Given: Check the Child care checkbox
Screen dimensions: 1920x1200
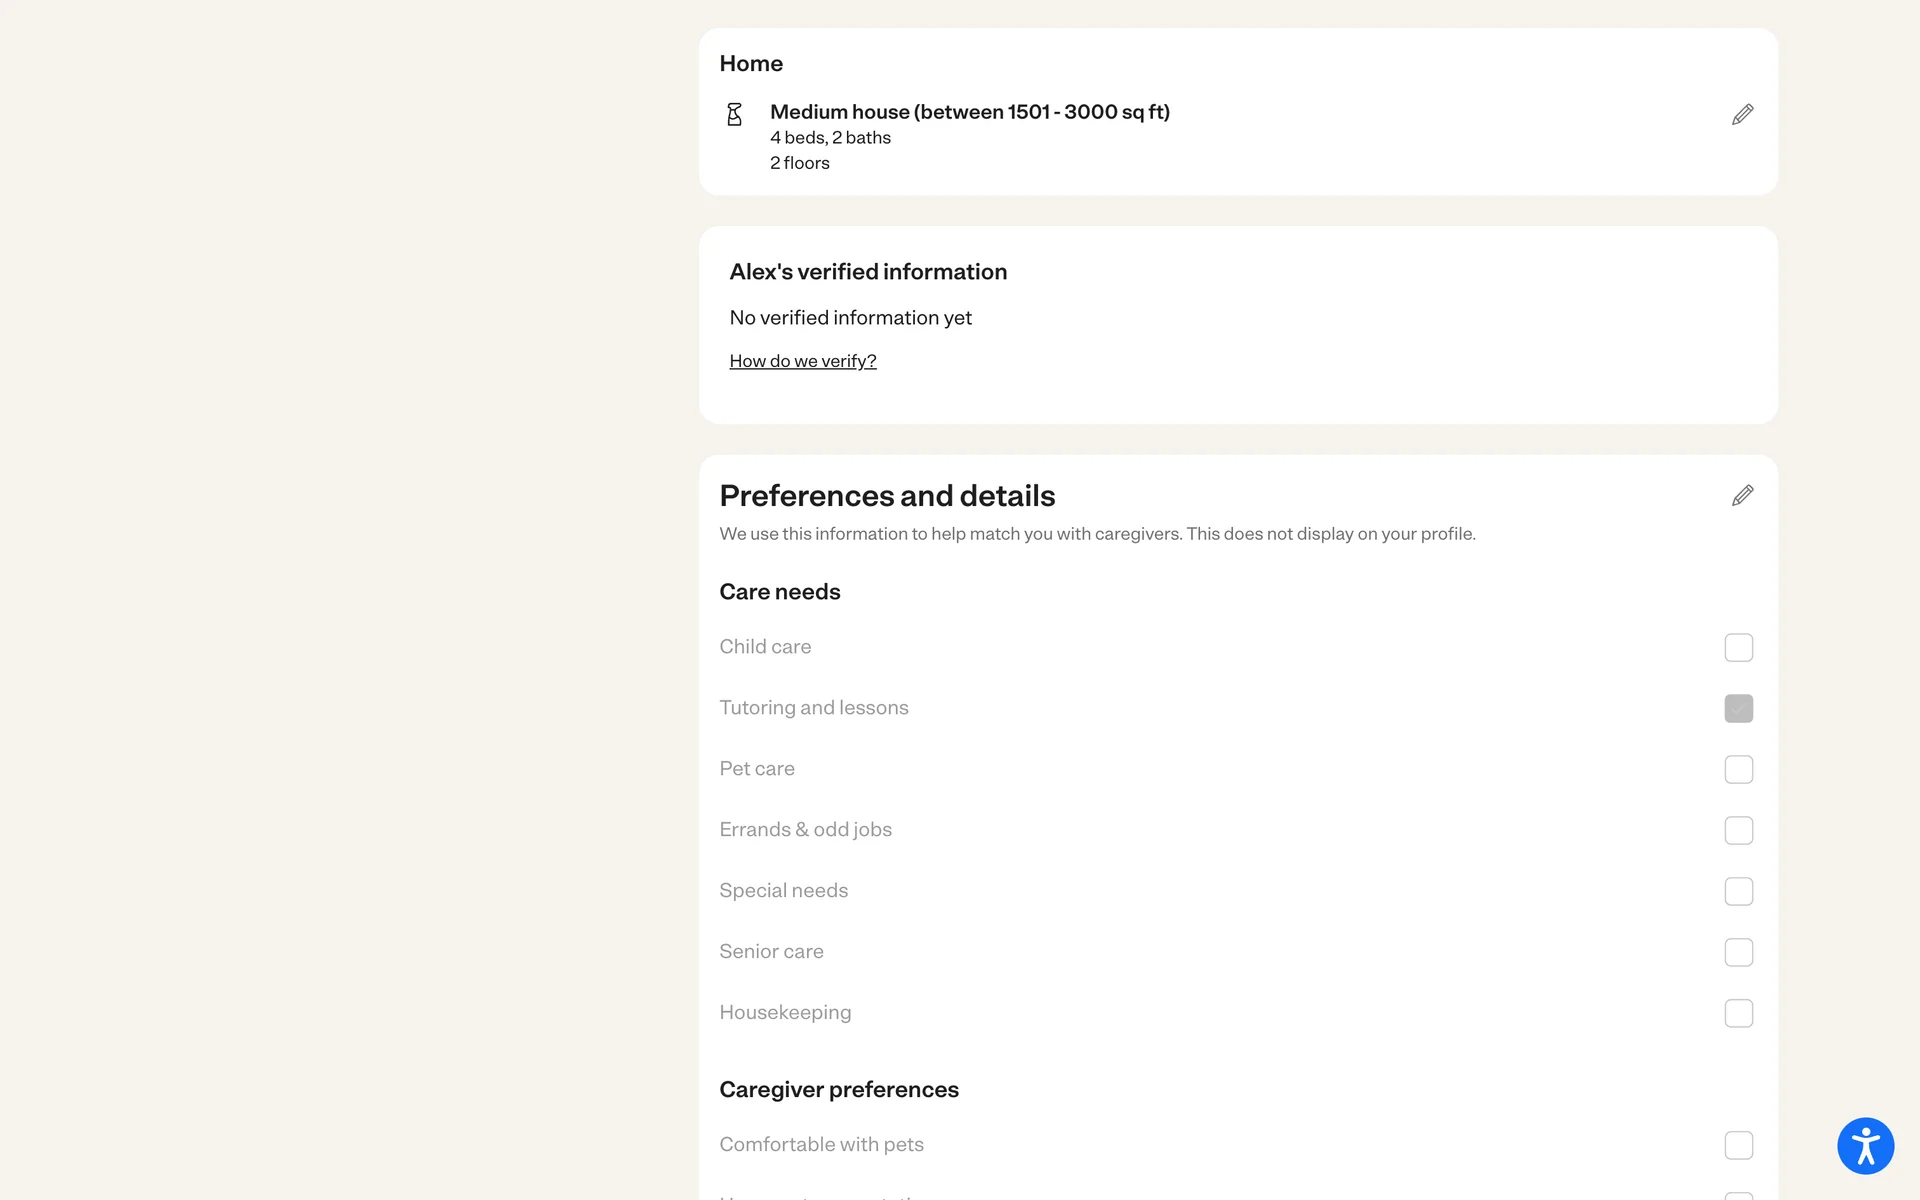Looking at the screenshot, I should 1738,648.
